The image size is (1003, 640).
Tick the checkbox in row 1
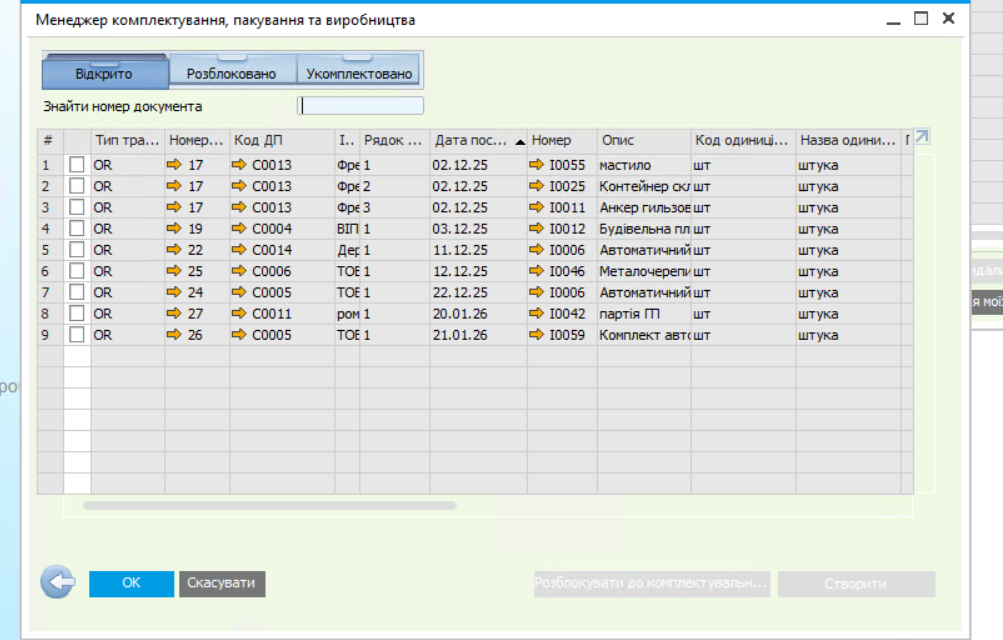coord(77,165)
